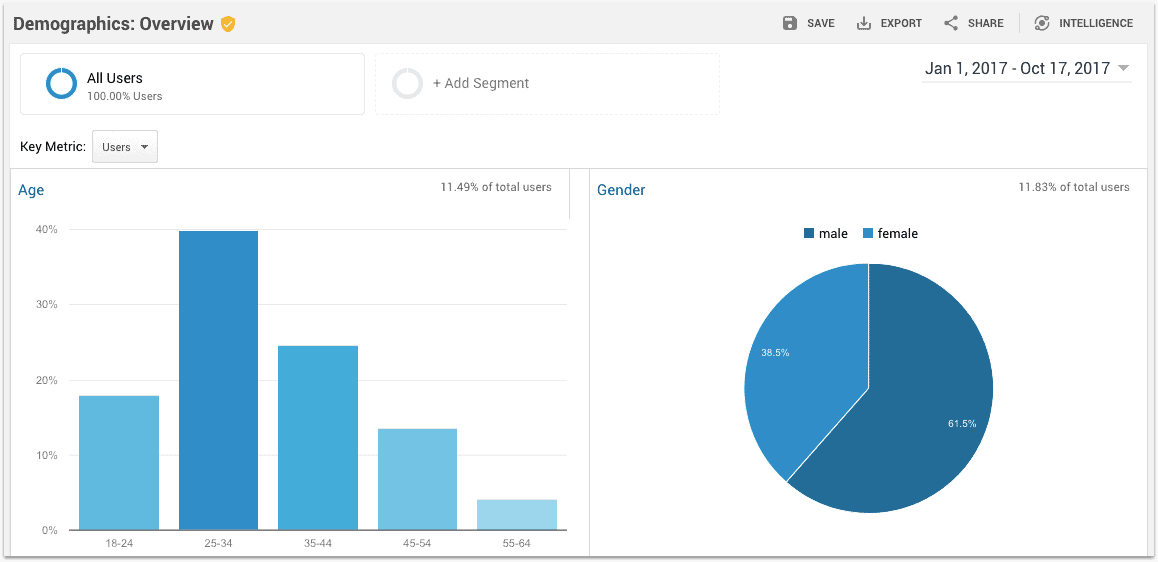The width and height of the screenshot is (1158, 562).
Task: Click the EXPORT label
Action: point(901,23)
